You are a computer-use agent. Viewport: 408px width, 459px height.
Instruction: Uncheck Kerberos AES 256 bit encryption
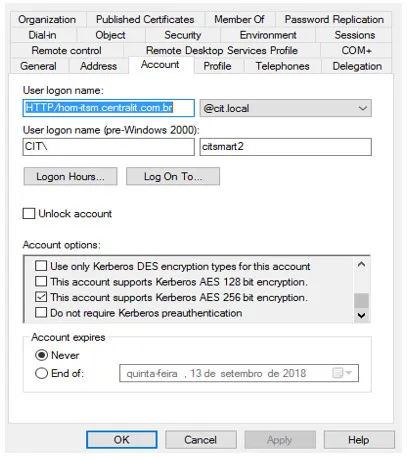click(x=41, y=297)
